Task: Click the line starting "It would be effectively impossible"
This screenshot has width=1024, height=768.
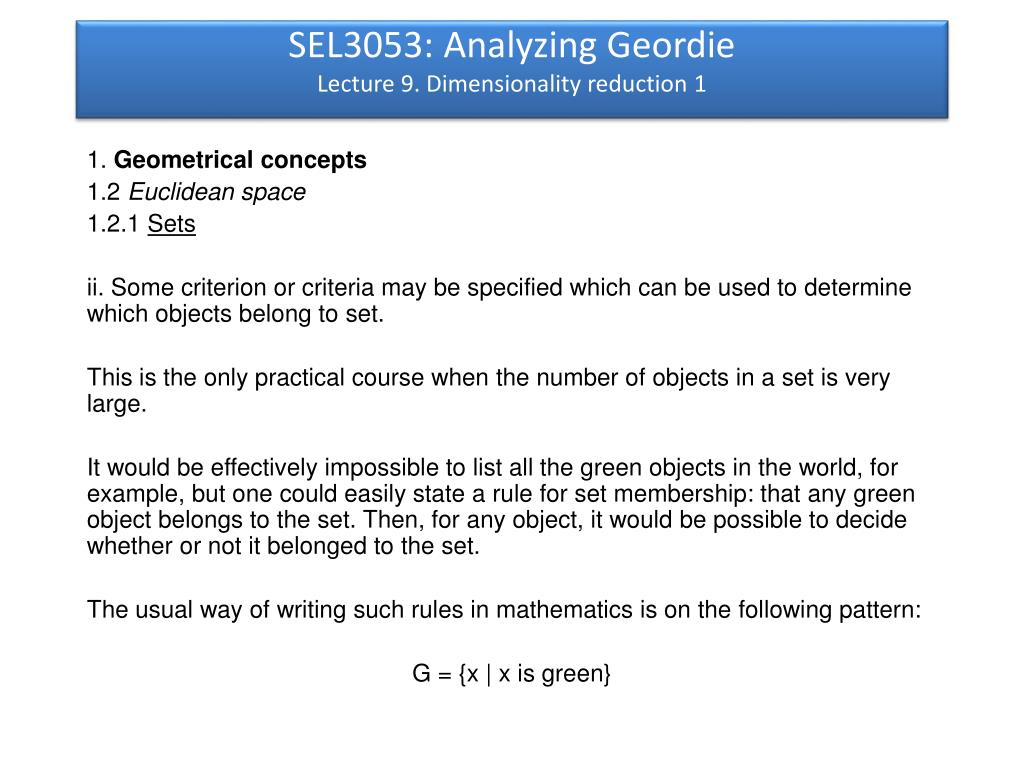Action: (x=492, y=468)
